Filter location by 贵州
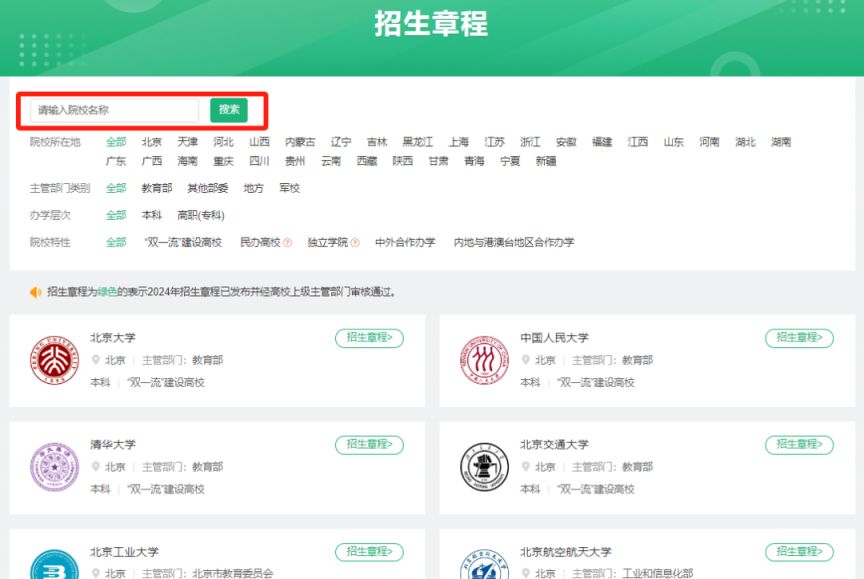 click(295, 161)
